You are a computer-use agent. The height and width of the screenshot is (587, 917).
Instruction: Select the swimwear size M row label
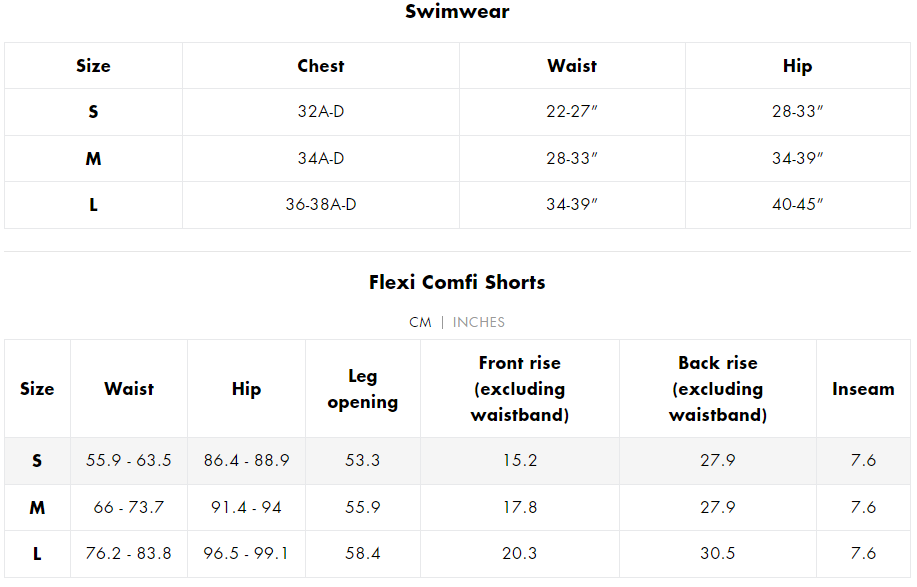(x=93, y=158)
